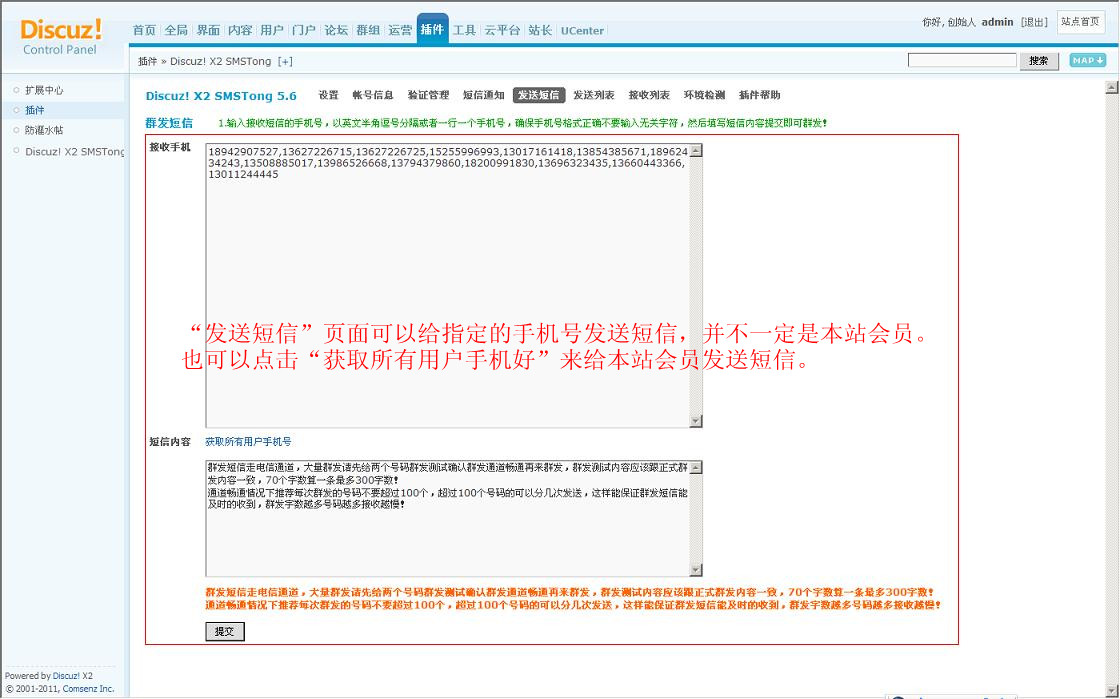Open the 群组 top menu
The height and width of the screenshot is (699, 1120).
(368, 30)
